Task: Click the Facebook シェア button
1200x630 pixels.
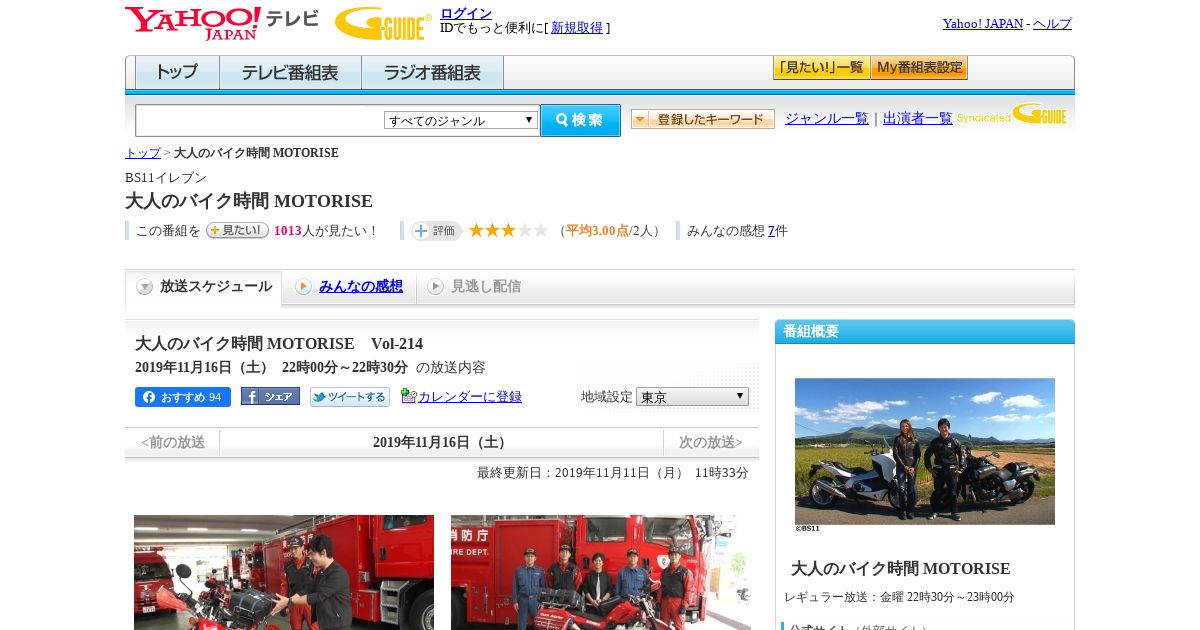Action: point(270,396)
